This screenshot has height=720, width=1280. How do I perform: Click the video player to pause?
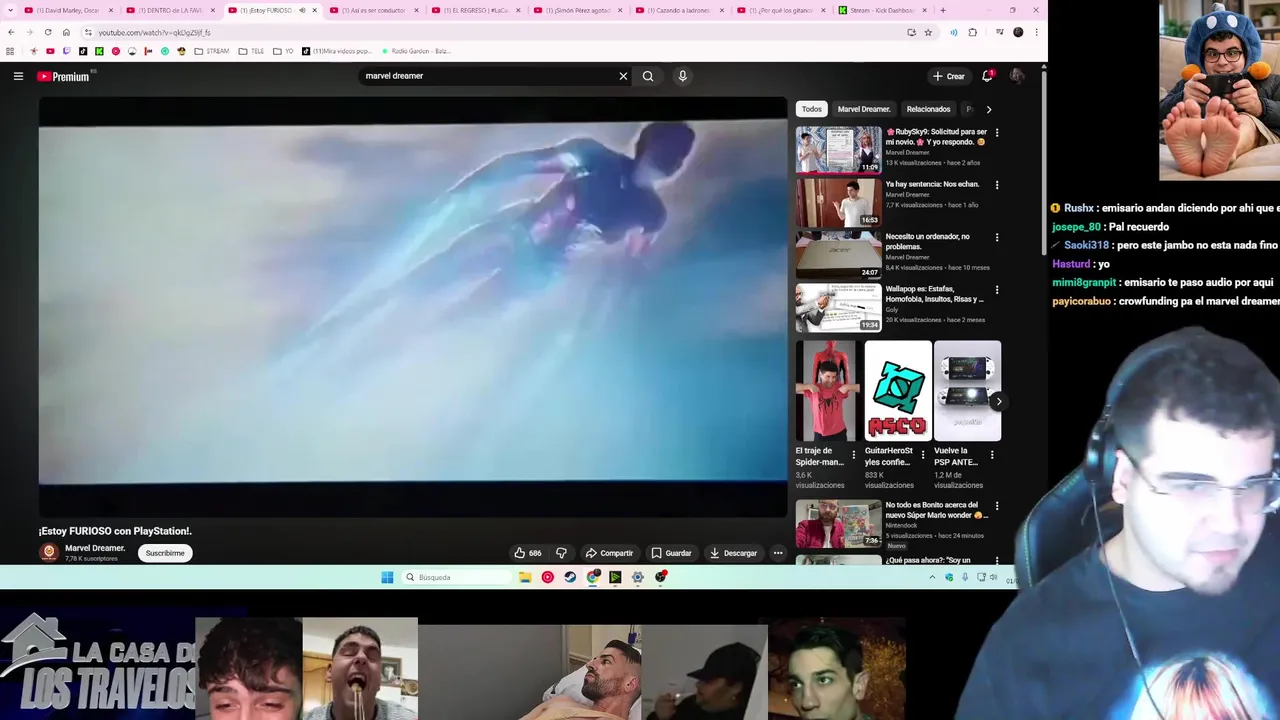413,306
